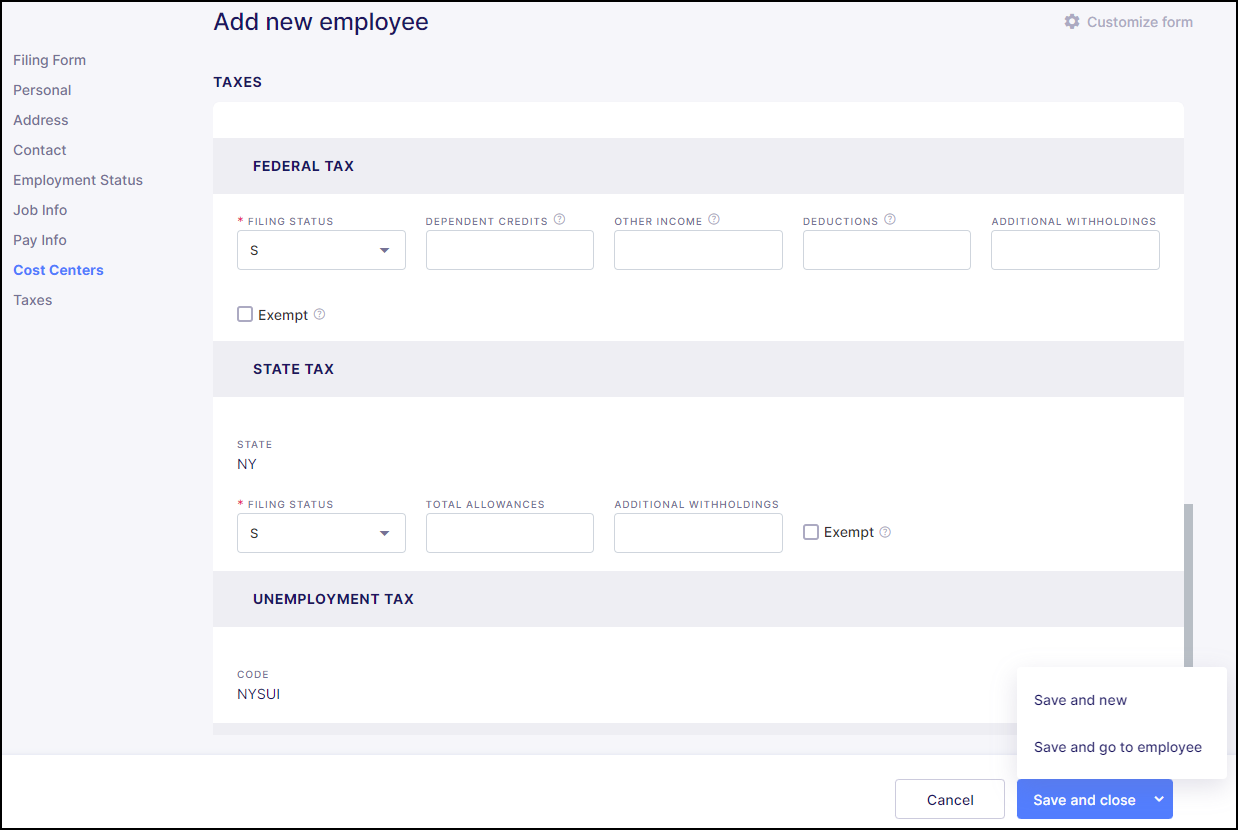The height and width of the screenshot is (830, 1238).
Task: Click the federal Additional Withholdings field
Action: [1075, 251]
